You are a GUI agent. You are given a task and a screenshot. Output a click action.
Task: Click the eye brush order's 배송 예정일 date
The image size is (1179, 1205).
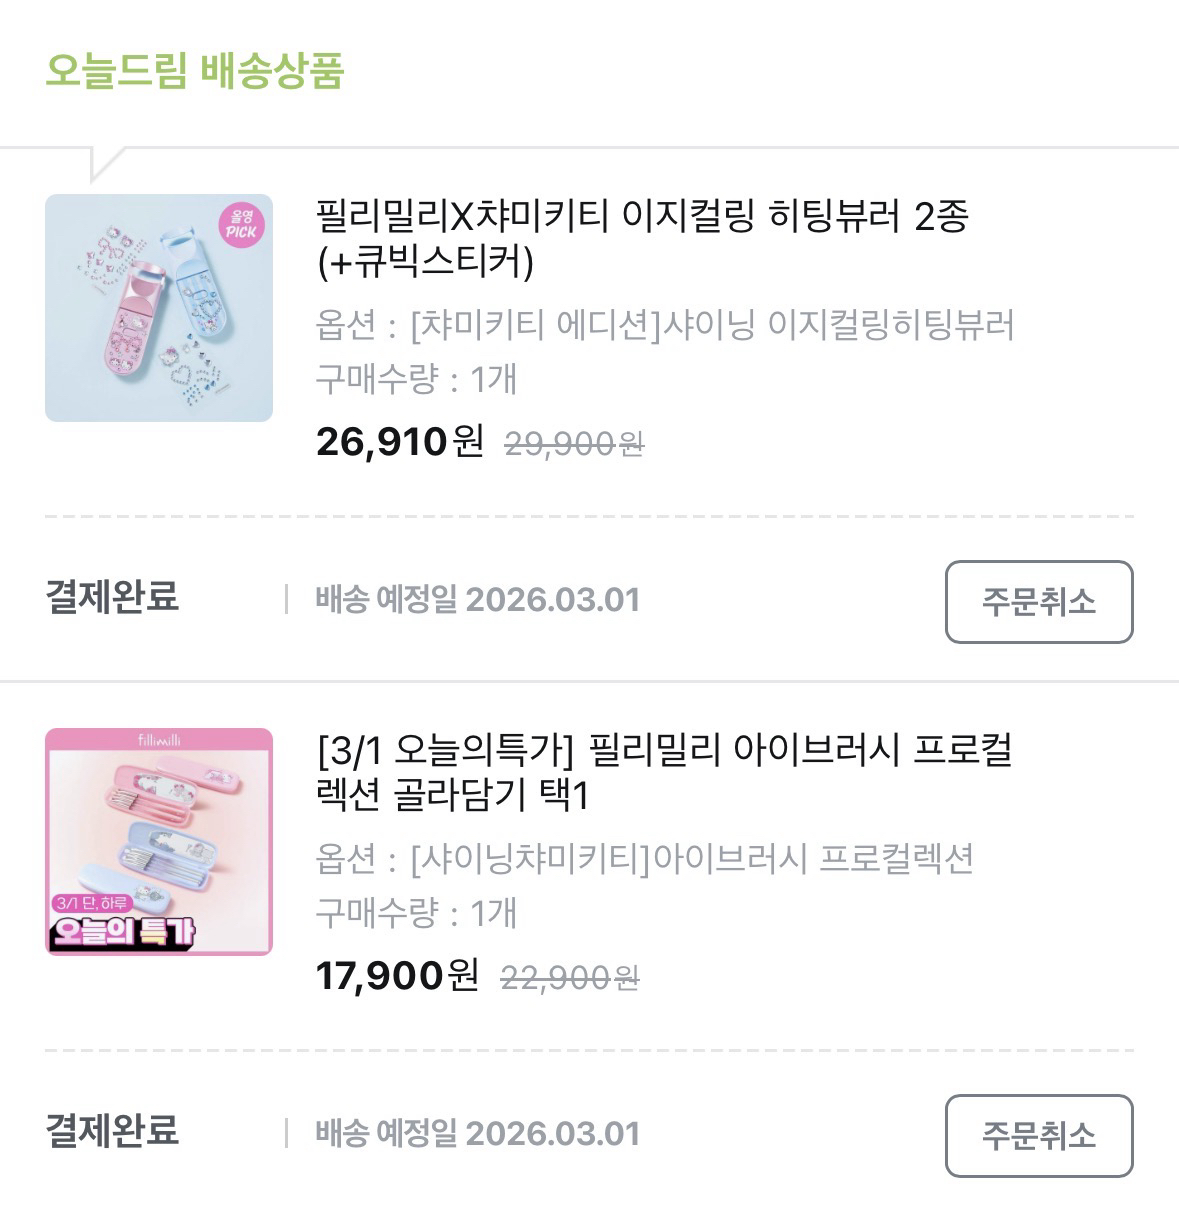[x=477, y=1134]
